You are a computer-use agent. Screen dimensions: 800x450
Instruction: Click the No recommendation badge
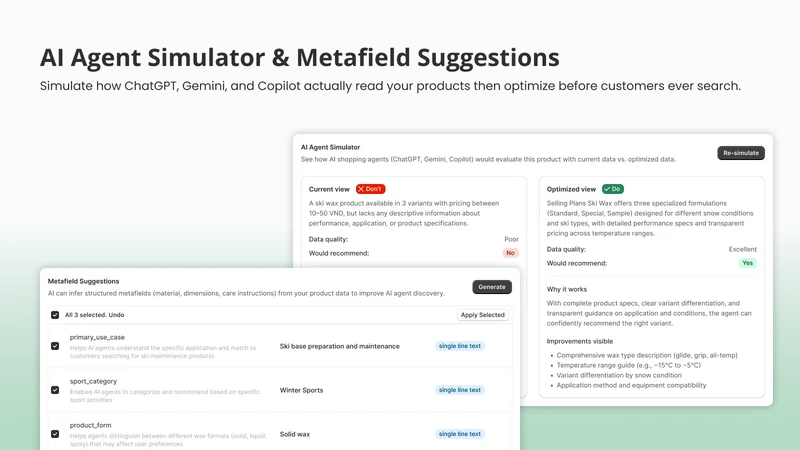pyautogui.click(x=510, y=253)
